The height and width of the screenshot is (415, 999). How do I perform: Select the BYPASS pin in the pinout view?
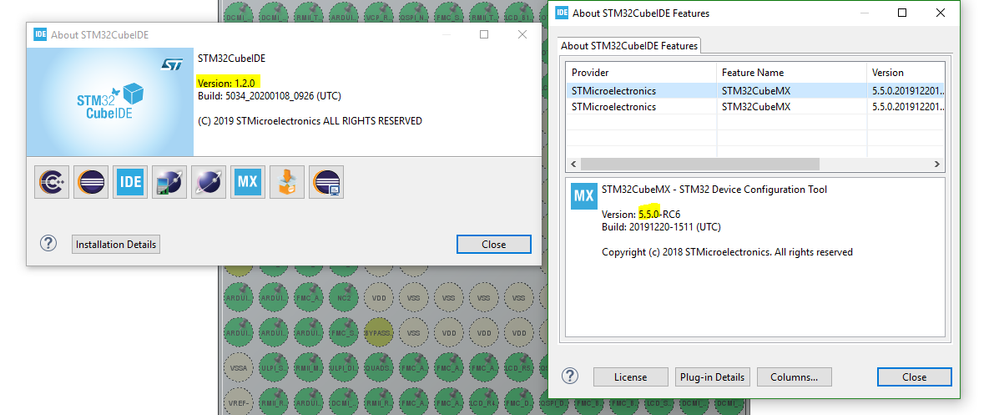point(378,333)
